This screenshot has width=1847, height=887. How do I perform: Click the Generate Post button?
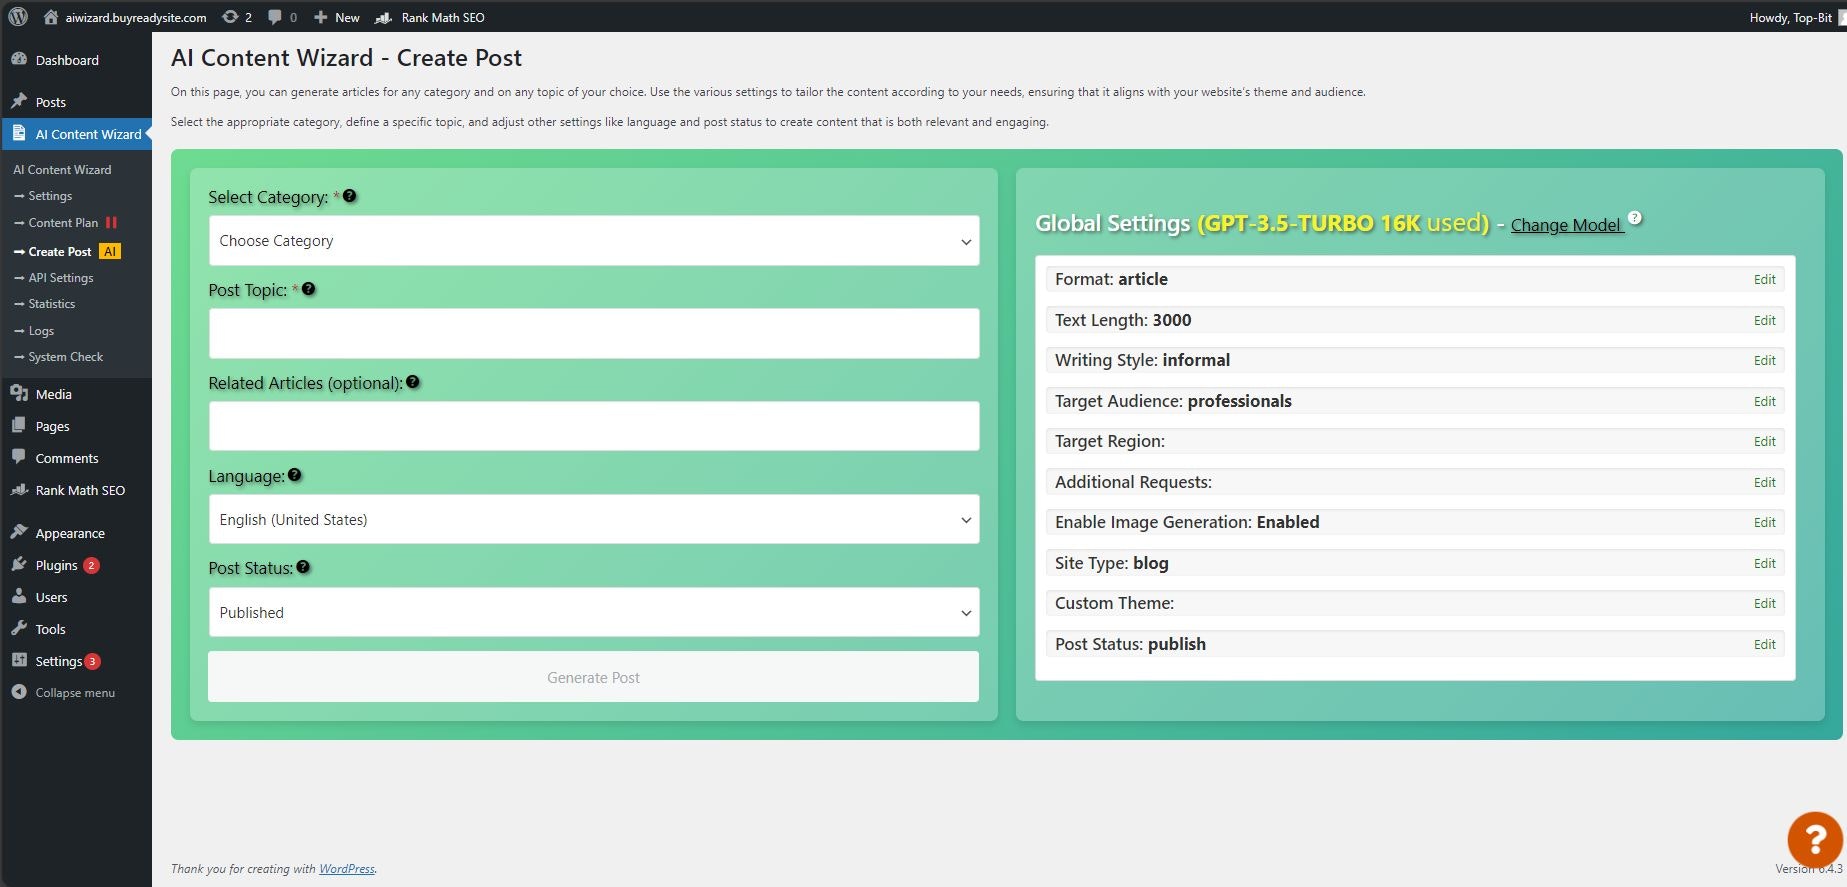tap(593, 677)
